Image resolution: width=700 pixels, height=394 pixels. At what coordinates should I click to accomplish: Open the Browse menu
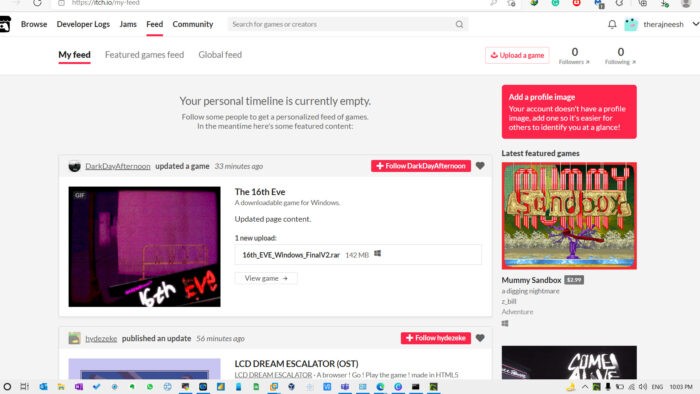(x=34, y=25)
